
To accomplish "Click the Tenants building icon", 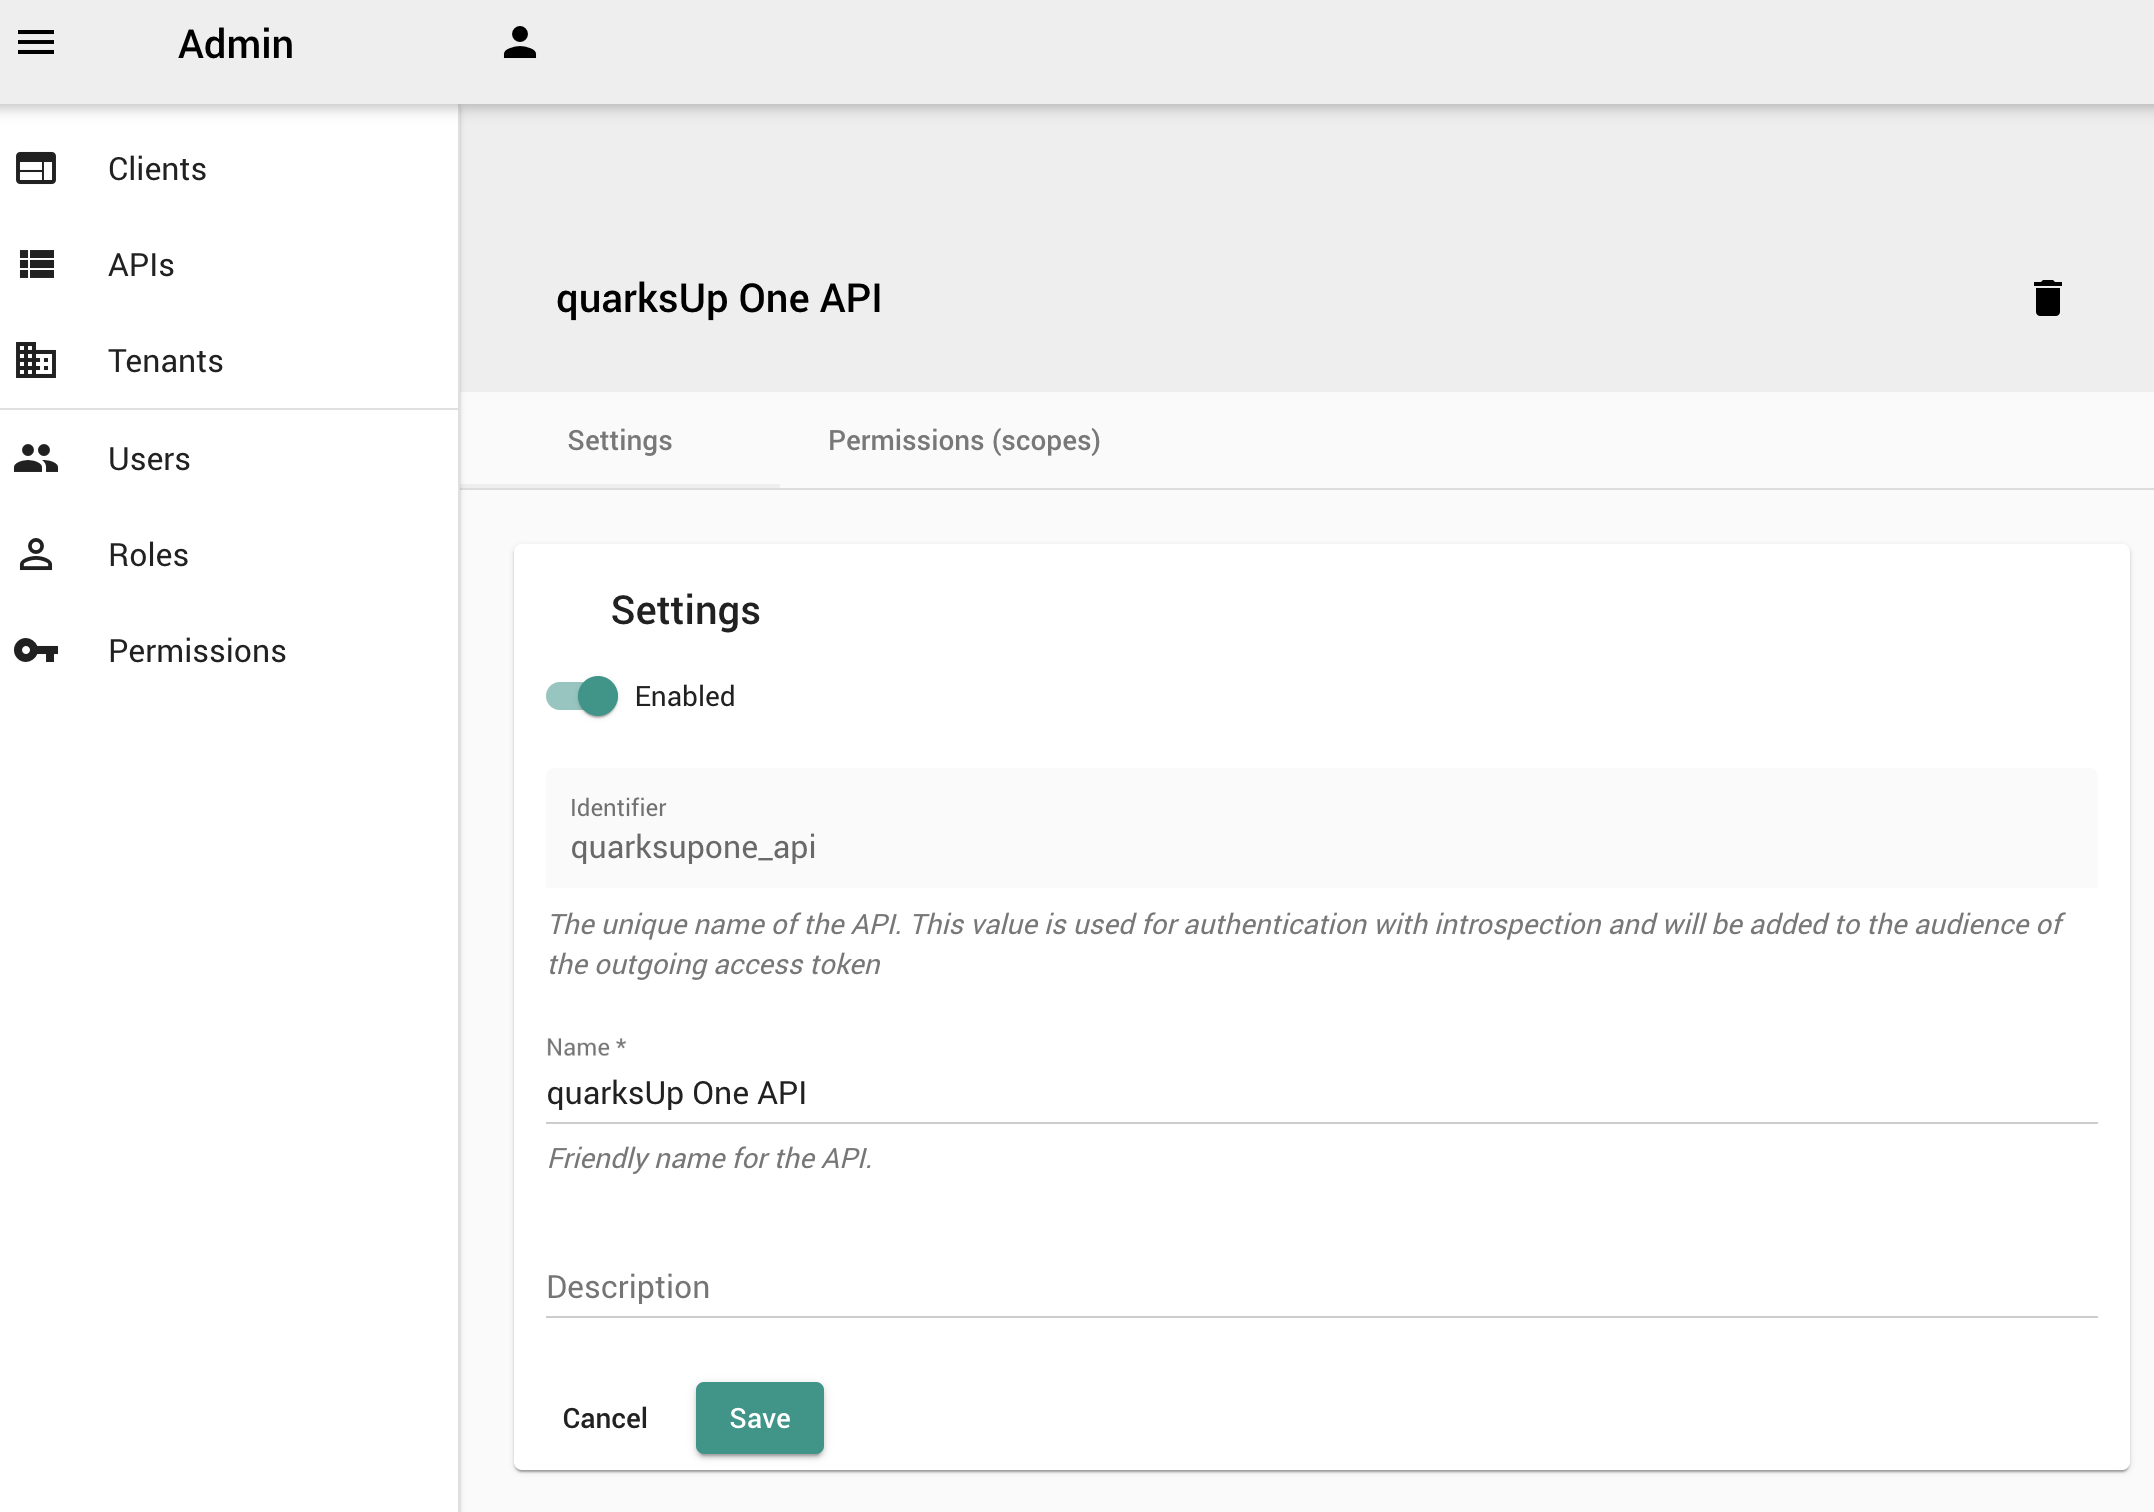I will click(36, 360).
